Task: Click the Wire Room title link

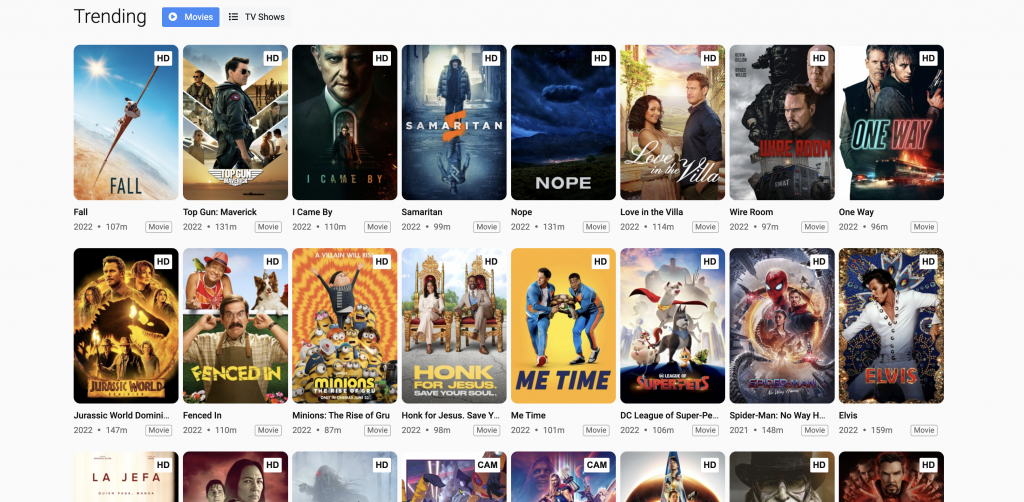Action: pos(751,212)
